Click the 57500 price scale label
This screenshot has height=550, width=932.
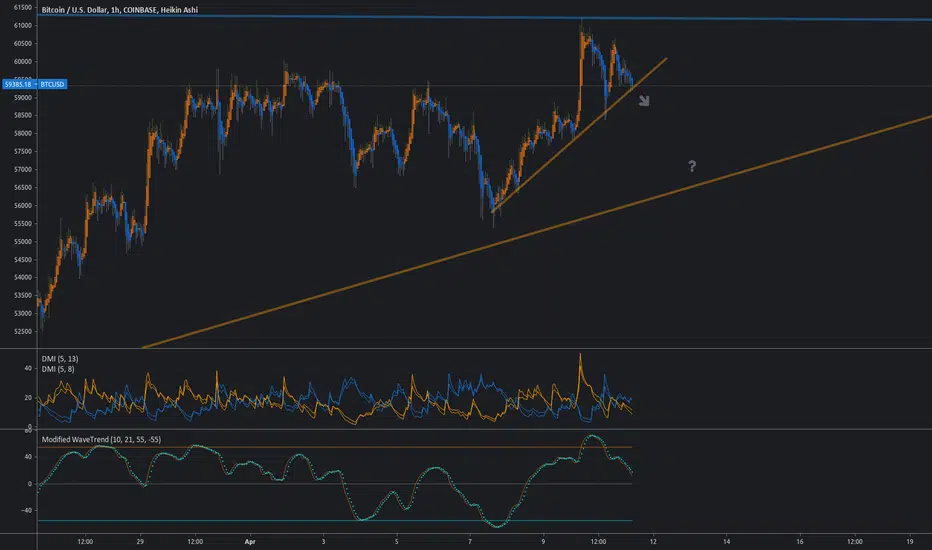[23, 152]
